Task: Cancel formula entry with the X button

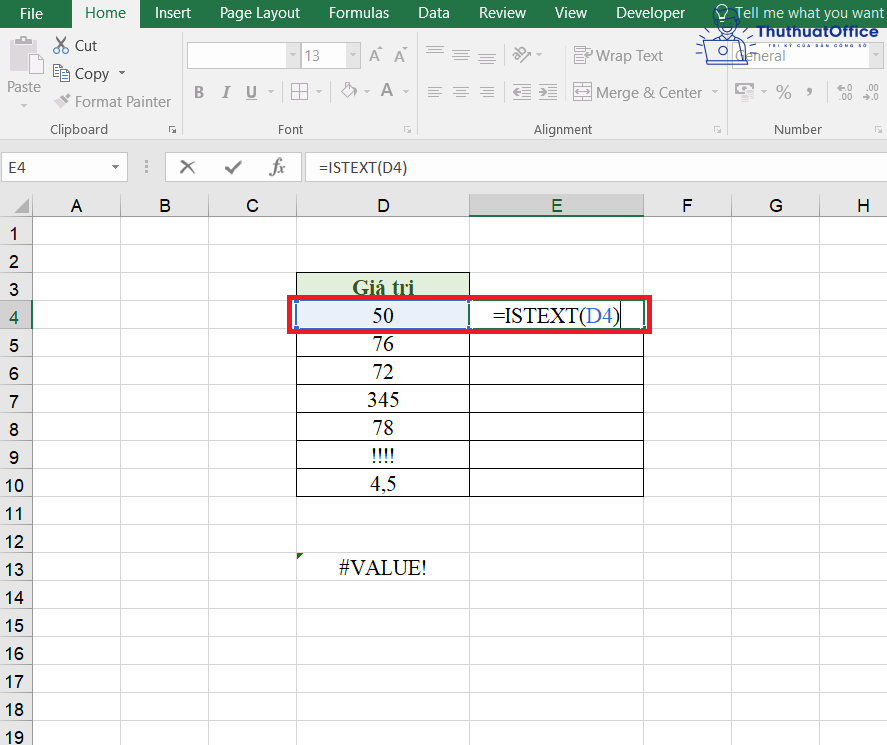Action: 187,166
